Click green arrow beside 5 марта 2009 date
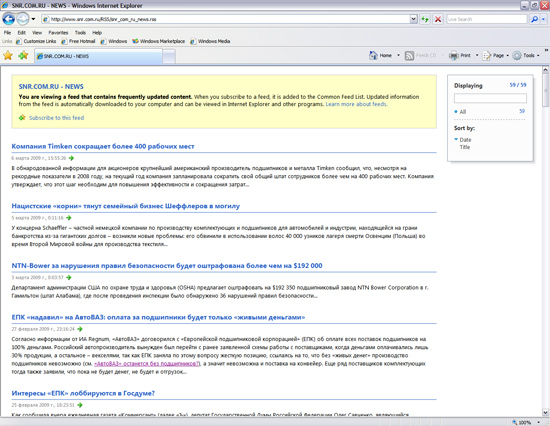The width and height of the screenshot is (550, 426). pyautogui.click(x=69, y=218)
